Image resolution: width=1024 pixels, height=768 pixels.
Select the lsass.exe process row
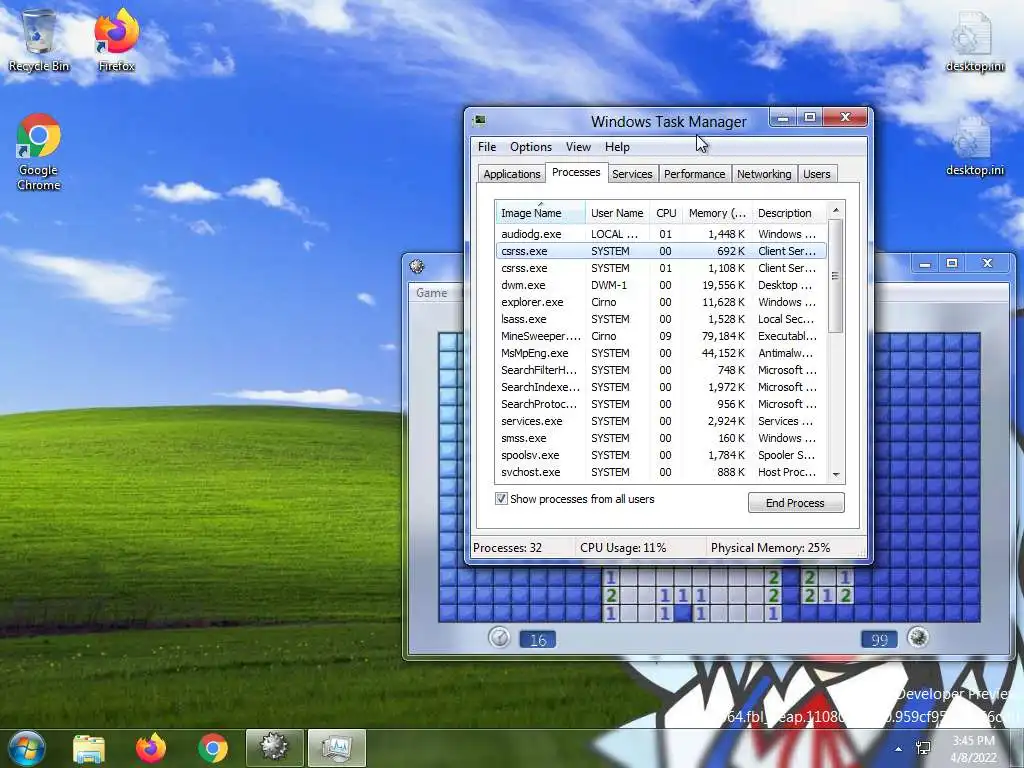660,319
